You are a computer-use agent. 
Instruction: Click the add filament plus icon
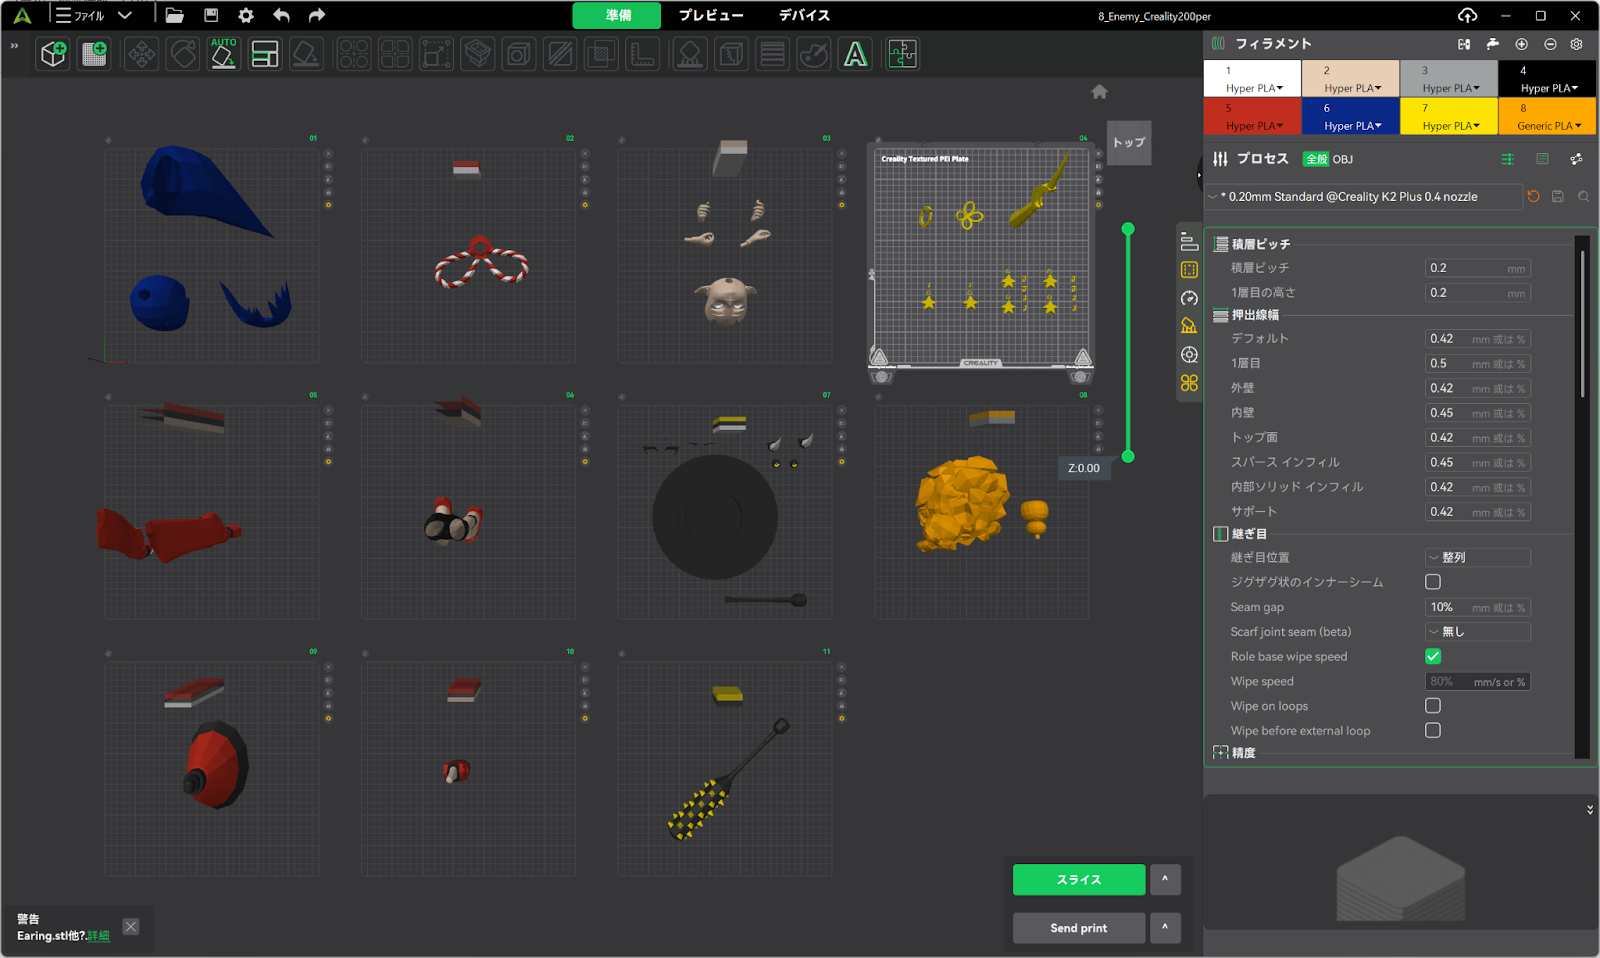pyautogui.click(x=1521, y=44)
